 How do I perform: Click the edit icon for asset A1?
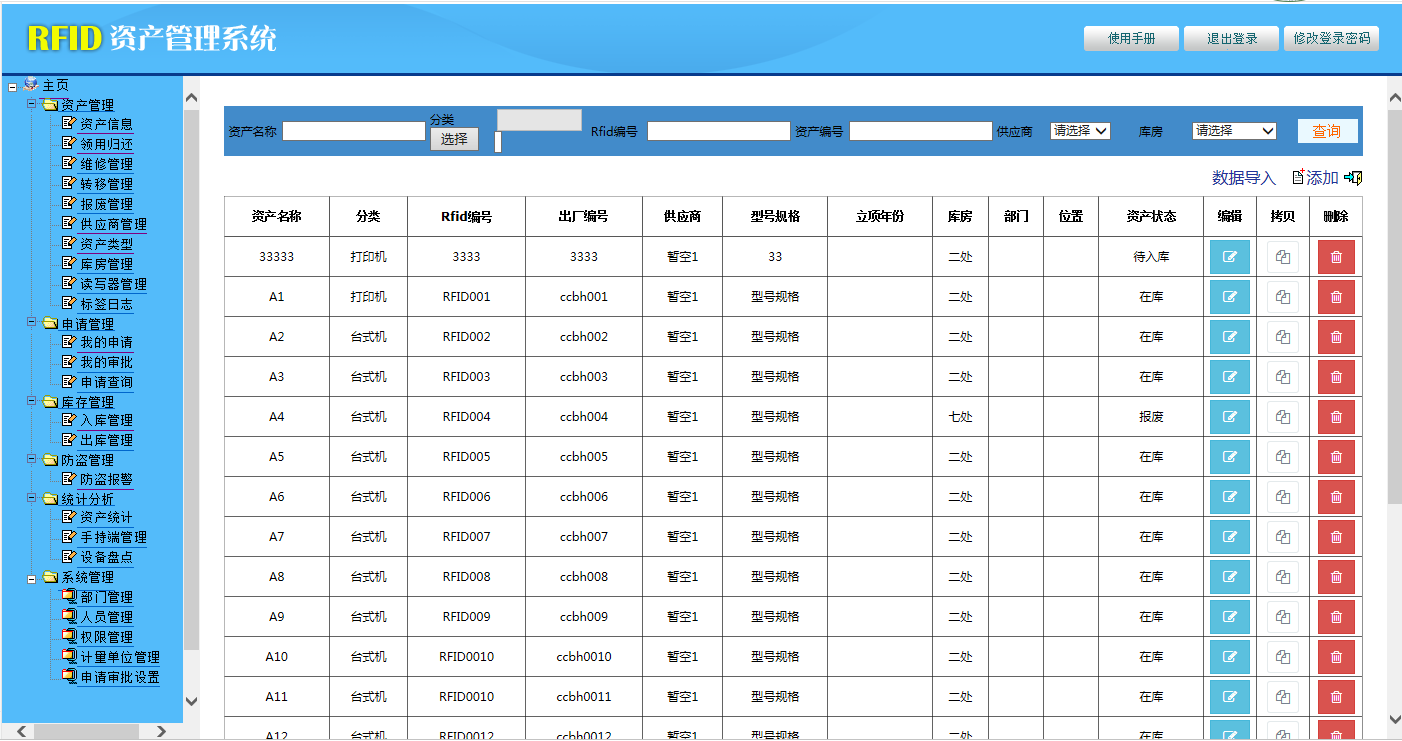click(x=1229, y=297)
